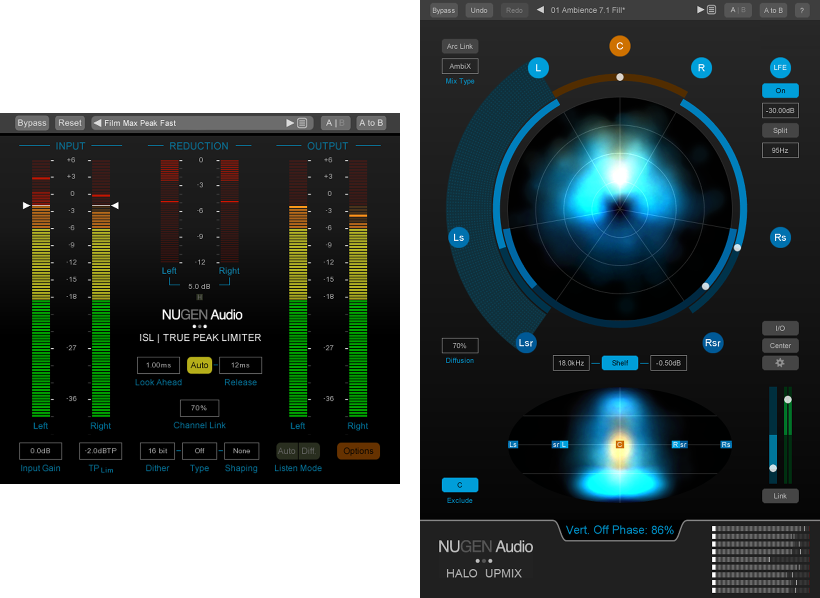Click the LFE channel circle icon
The width and height of the screenshot is (820, 598).
point(780,67)
